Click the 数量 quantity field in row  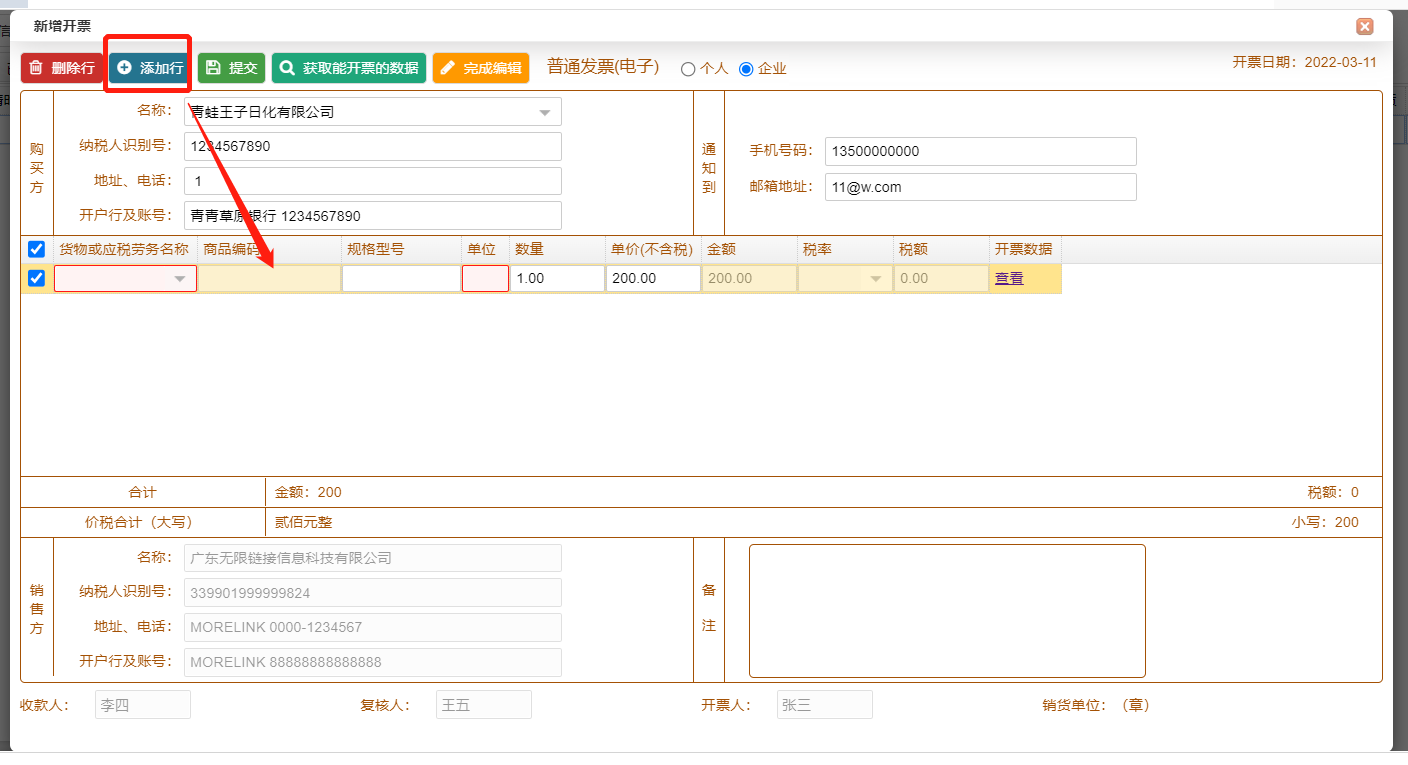tap(557, 278)
